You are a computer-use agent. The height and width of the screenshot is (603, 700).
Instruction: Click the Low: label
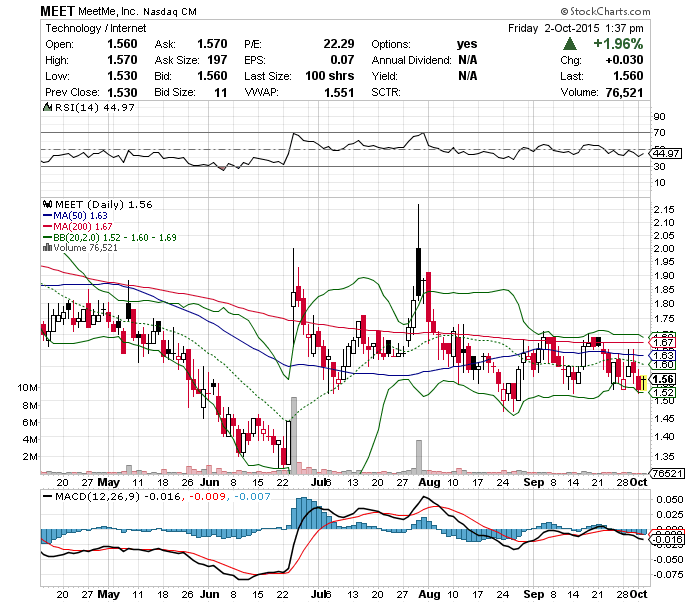tap(57, 76)
